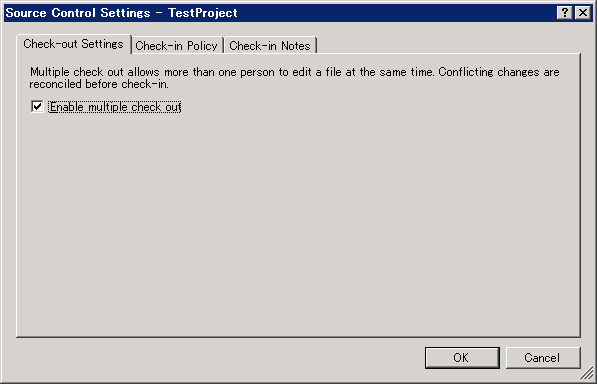Close the Source Control Settings dialog
This screenshot has width=597, height=384.
point(583,13)
